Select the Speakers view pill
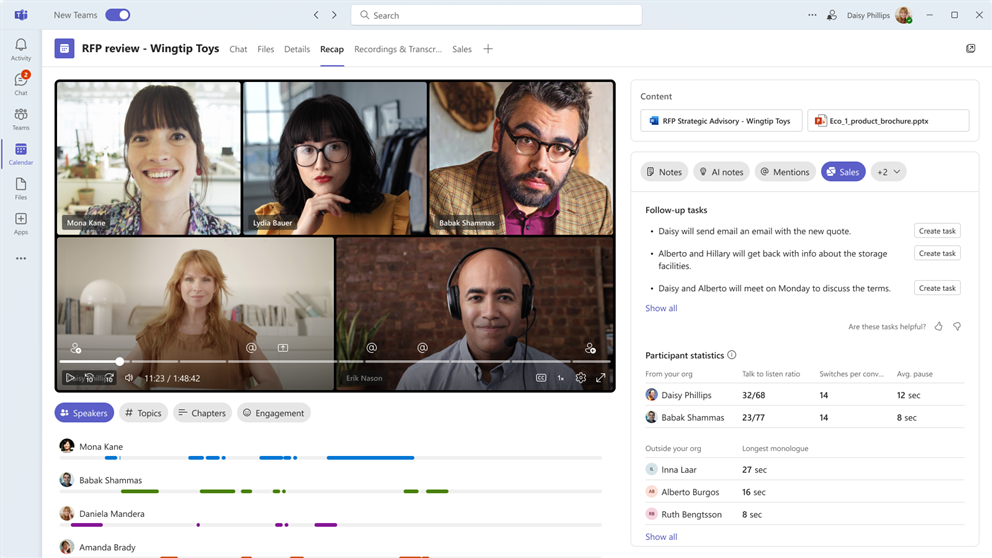The height and width of the screenshot is (558, 992). pyautogui.click(x=84, y=412)
